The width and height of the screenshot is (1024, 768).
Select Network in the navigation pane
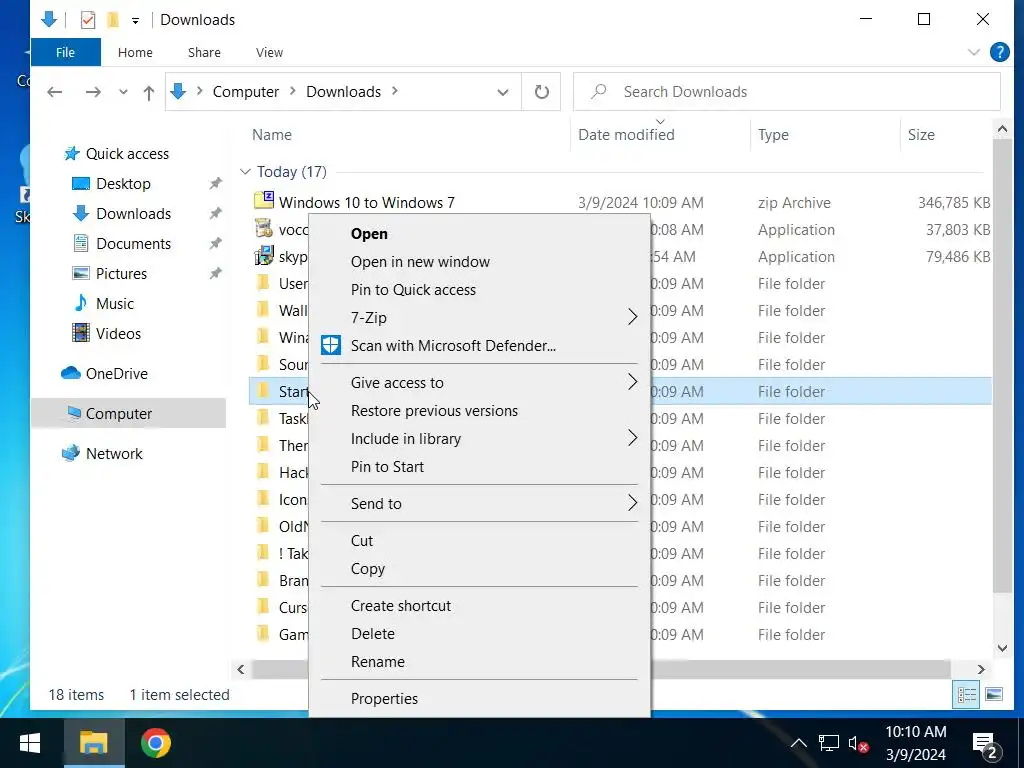pos(114,454)
